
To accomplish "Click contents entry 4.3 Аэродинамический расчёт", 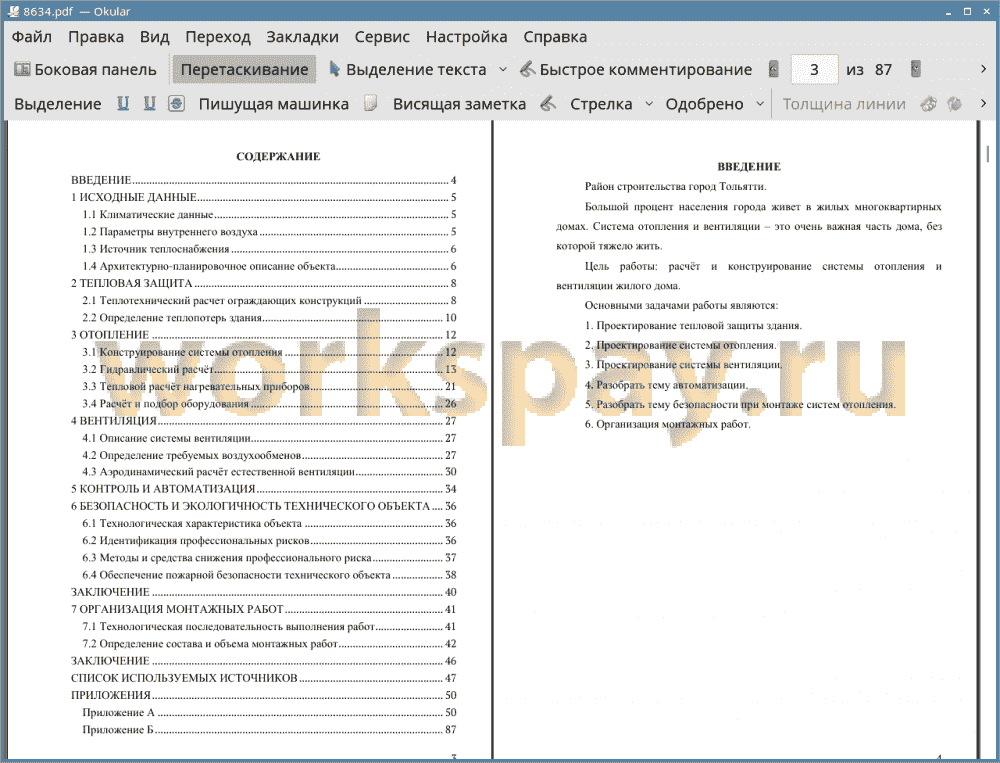I will tap(269, 472).
